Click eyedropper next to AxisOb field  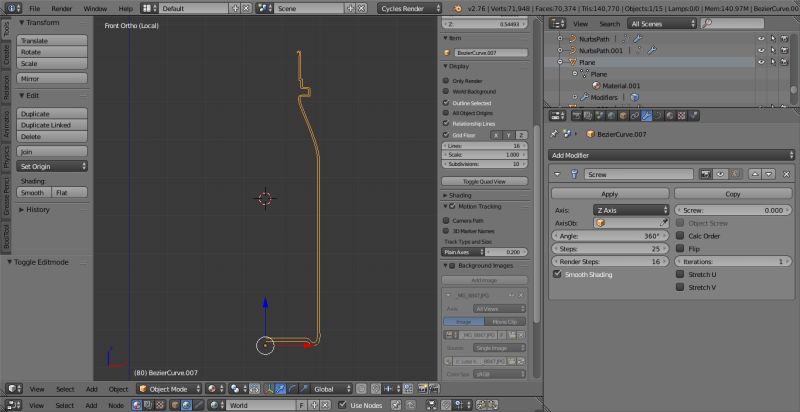663,223
